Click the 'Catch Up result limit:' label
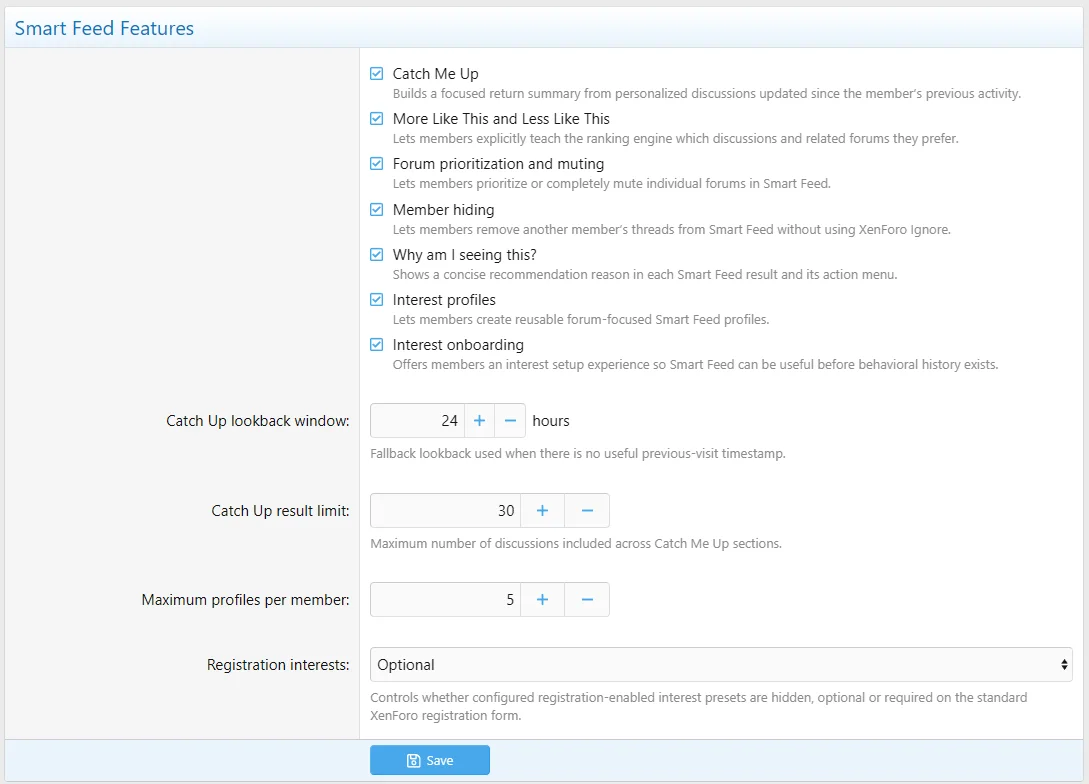 [x=281, y=511]
